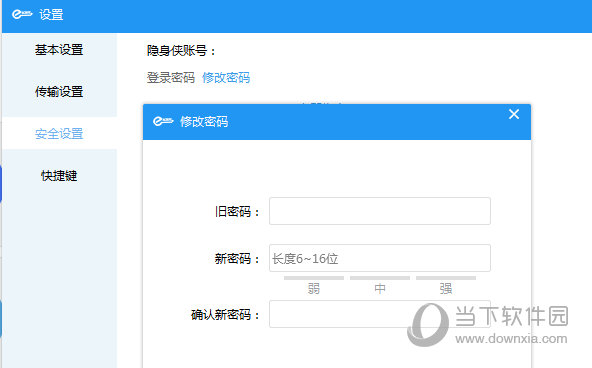592x368 pixels.
Task: Click the 确认新密码 input field
Action: click(x=380, y=314)
